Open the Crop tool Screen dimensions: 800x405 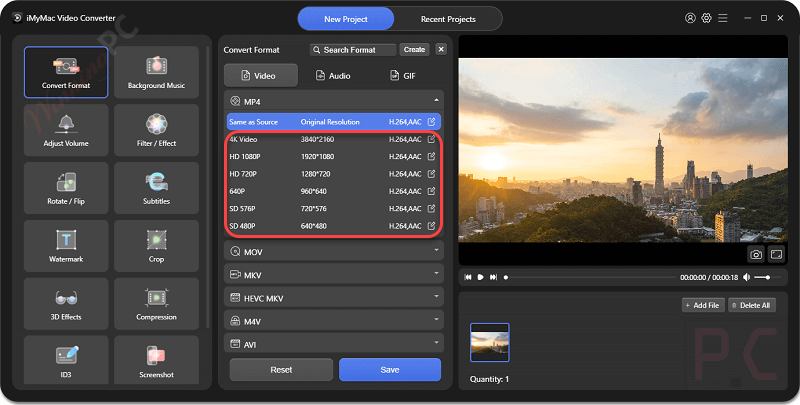(156, 246)
